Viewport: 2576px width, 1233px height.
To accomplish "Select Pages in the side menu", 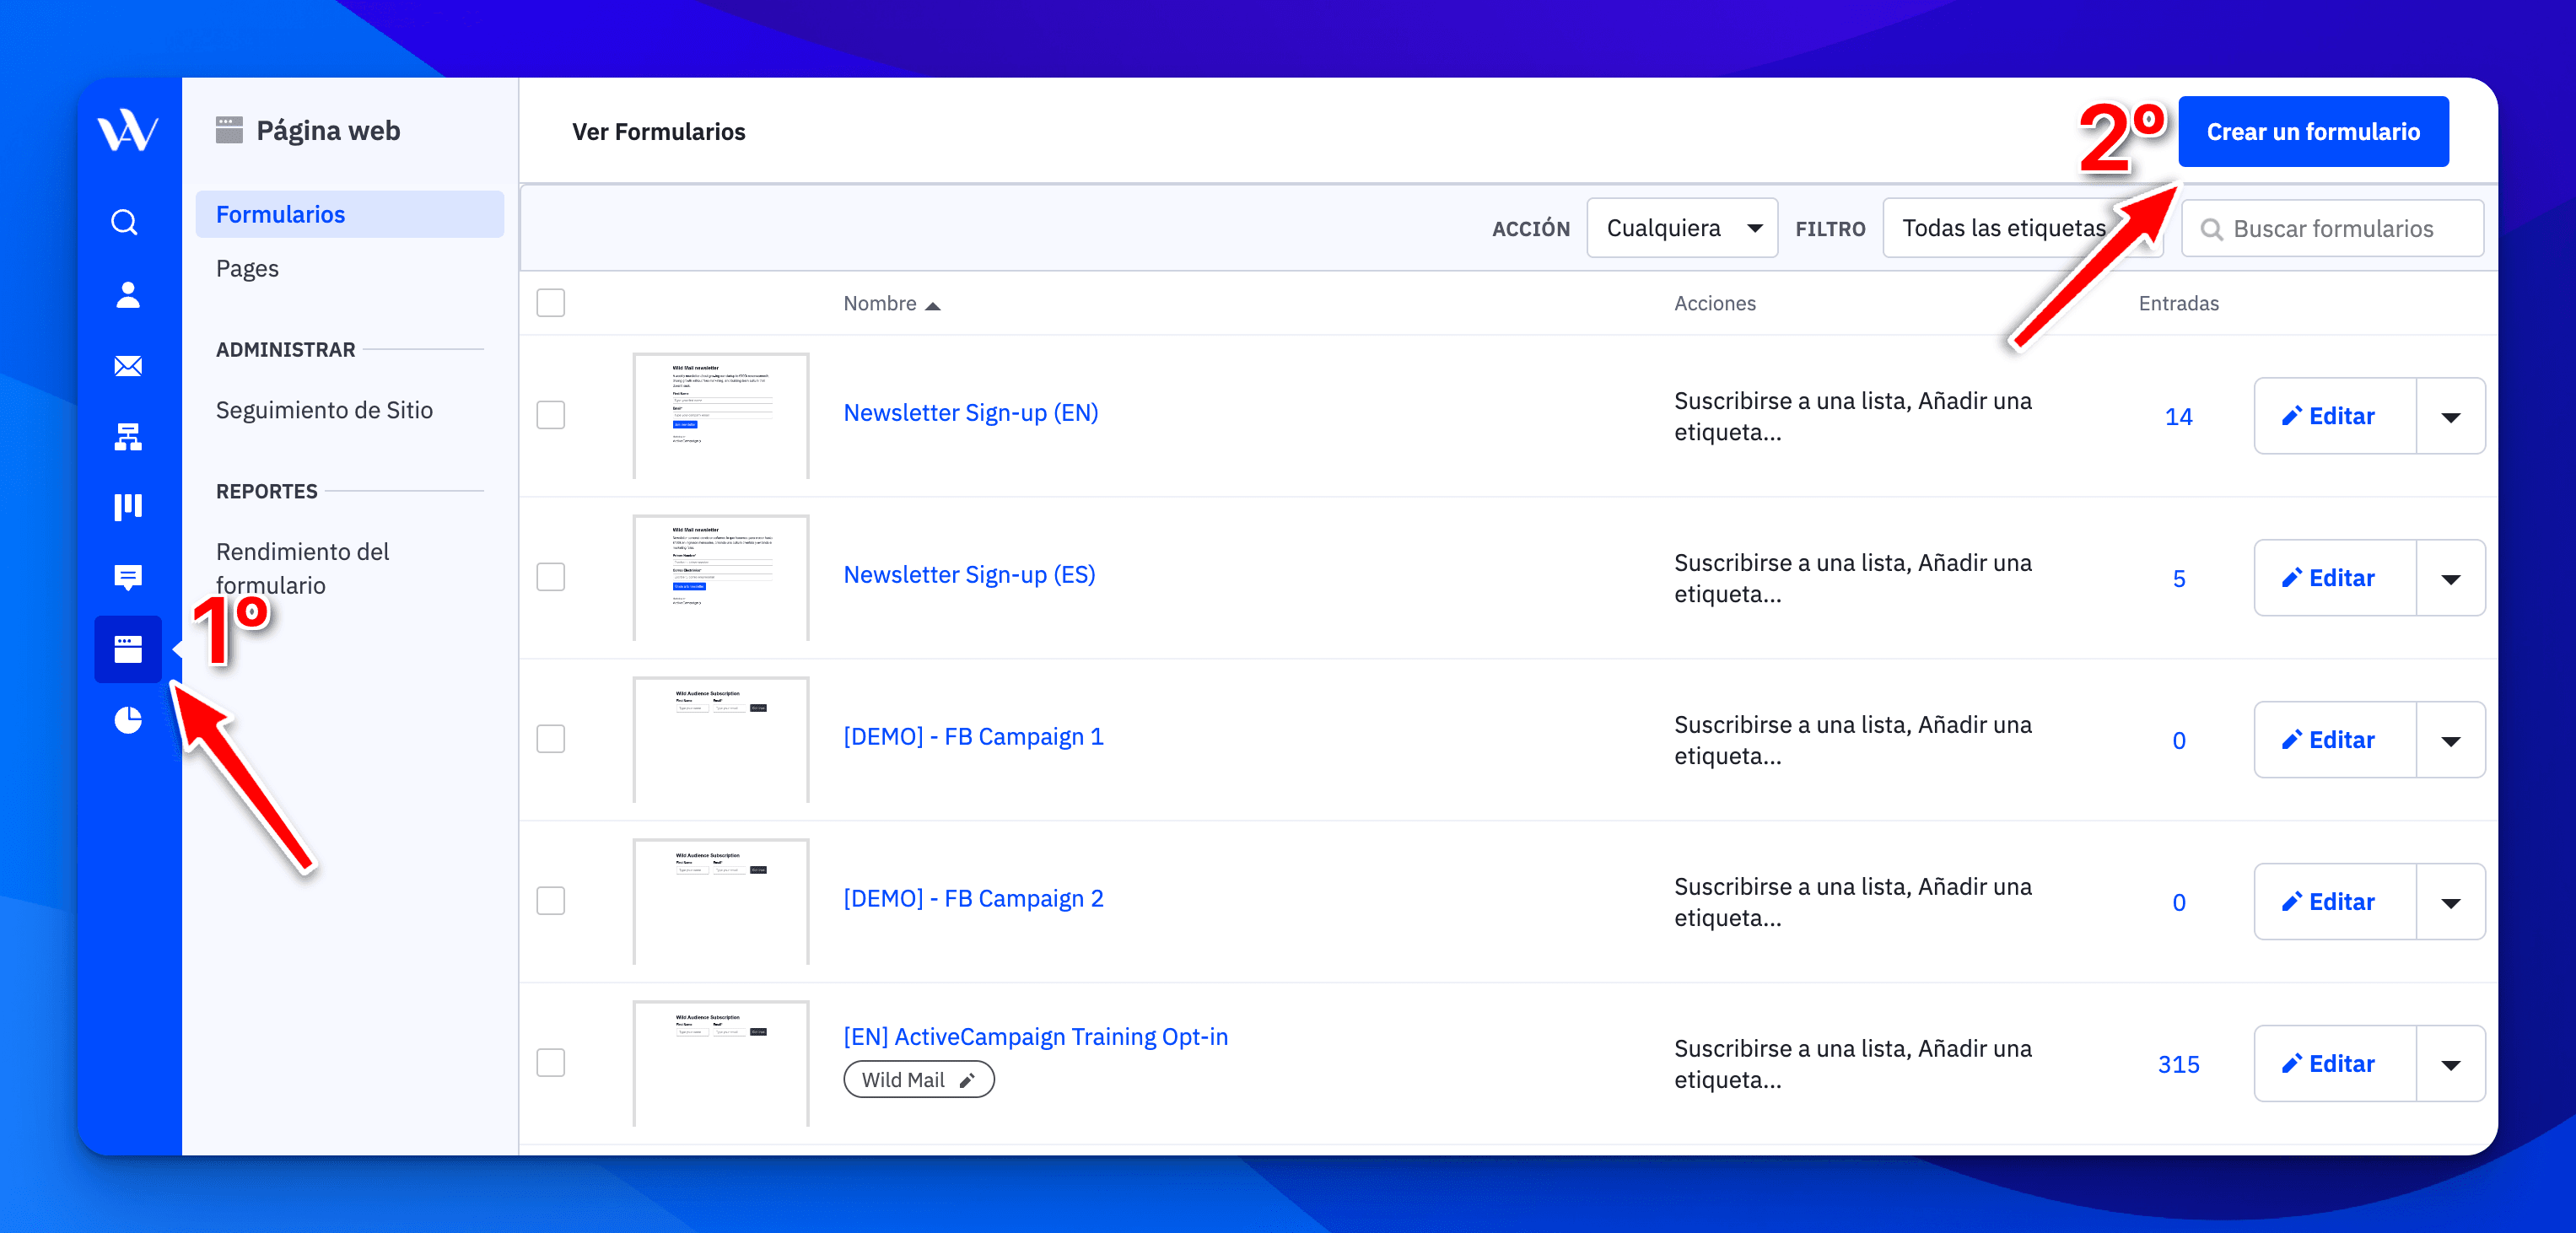I will click(x=247, y=268).
